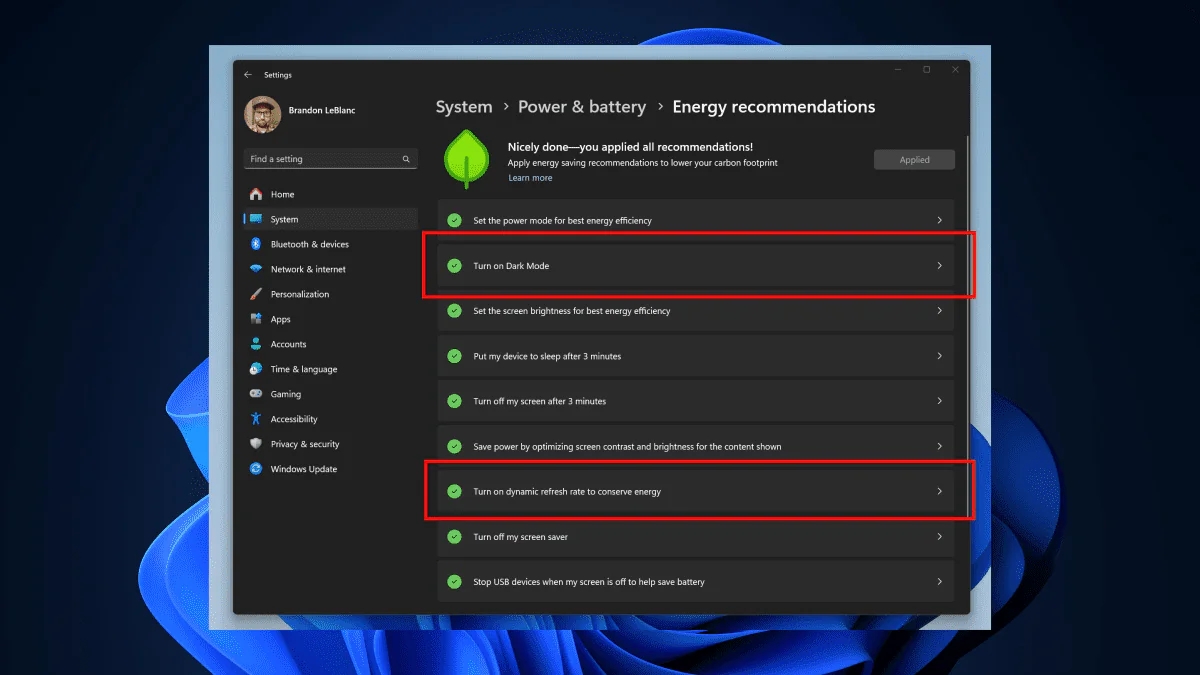This screenshot has width=1200, height=675.
Task: Click green checkmark beside Turn off my screen saver
Action: coord(455,537)
